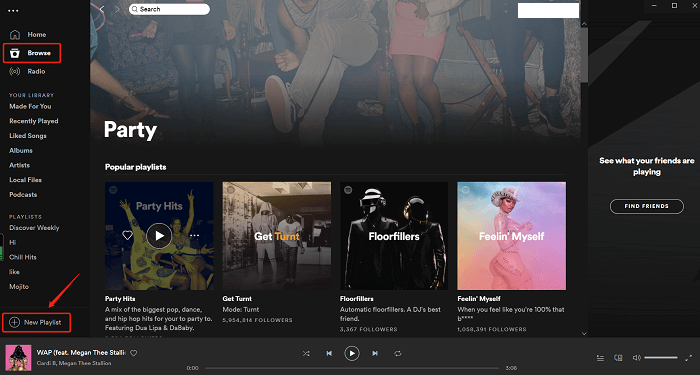Click the forward navigation arrow
The height and width of the screenshot is (375, 700).
pos(117,9)
